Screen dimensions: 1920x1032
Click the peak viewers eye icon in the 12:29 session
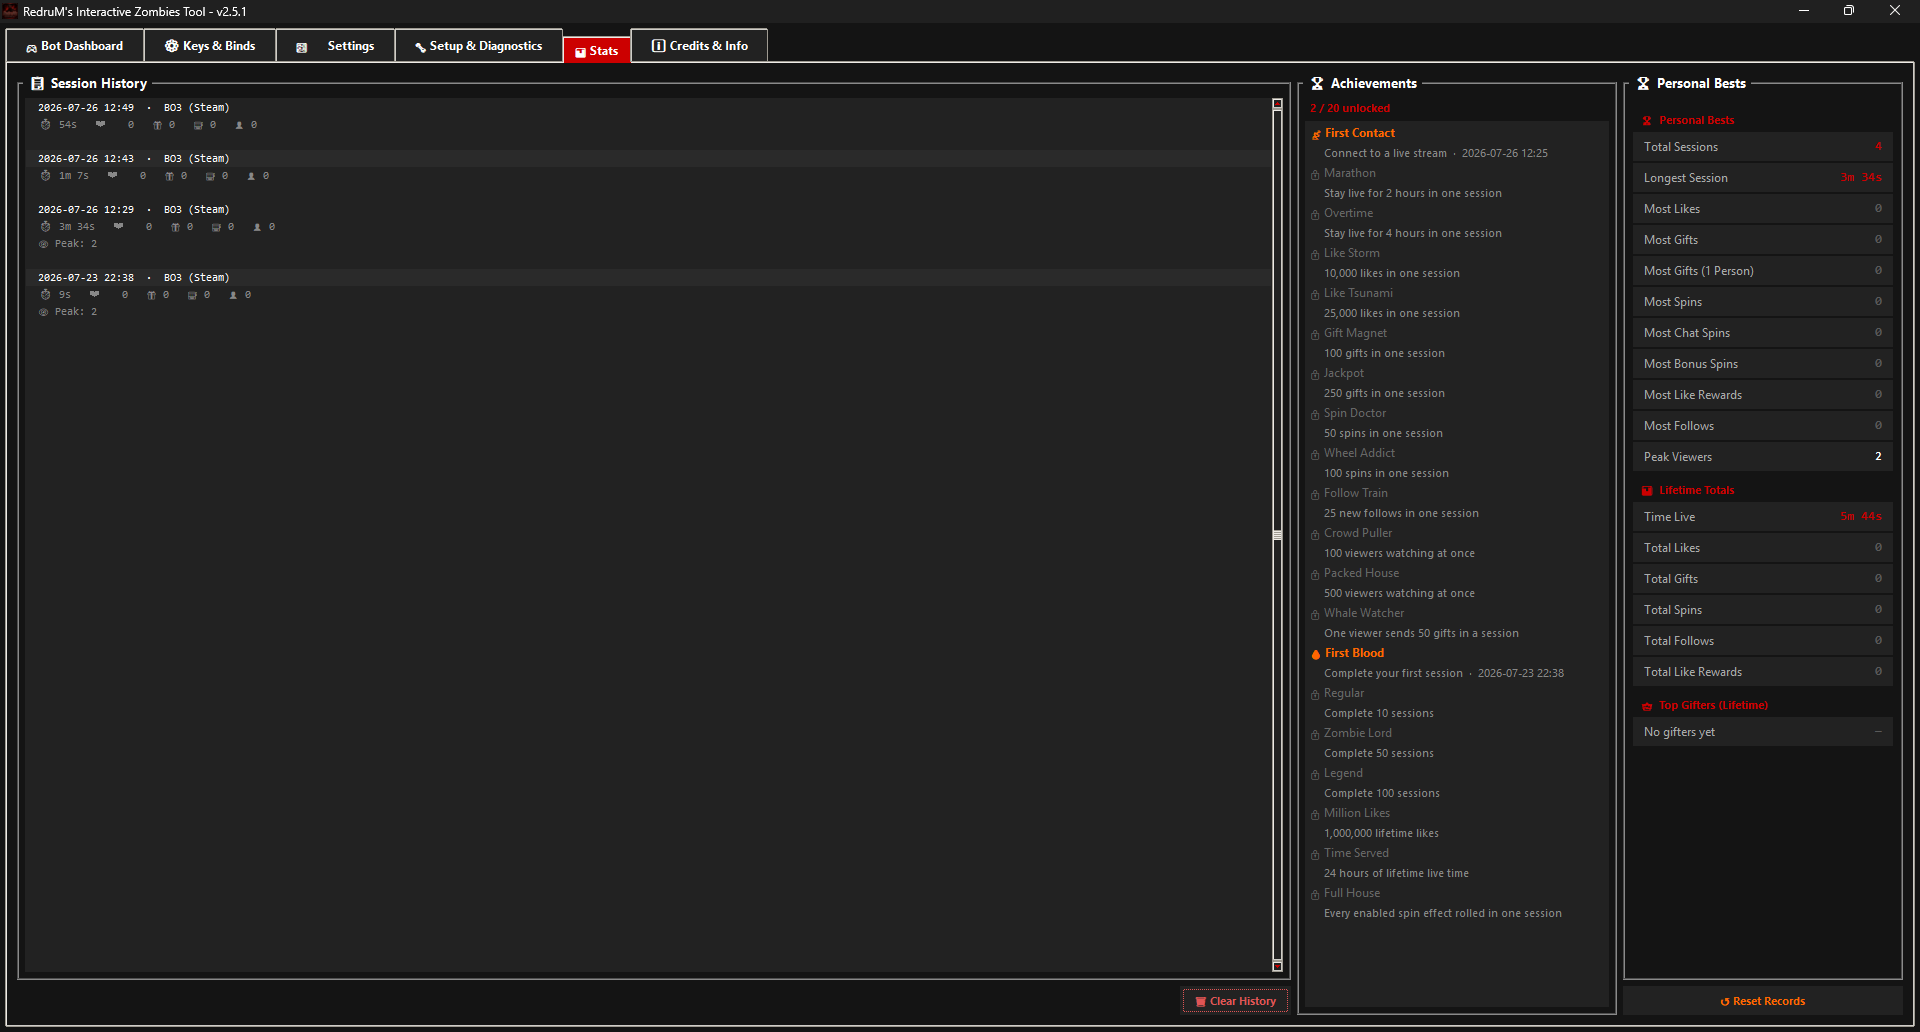tap(43, 244)
